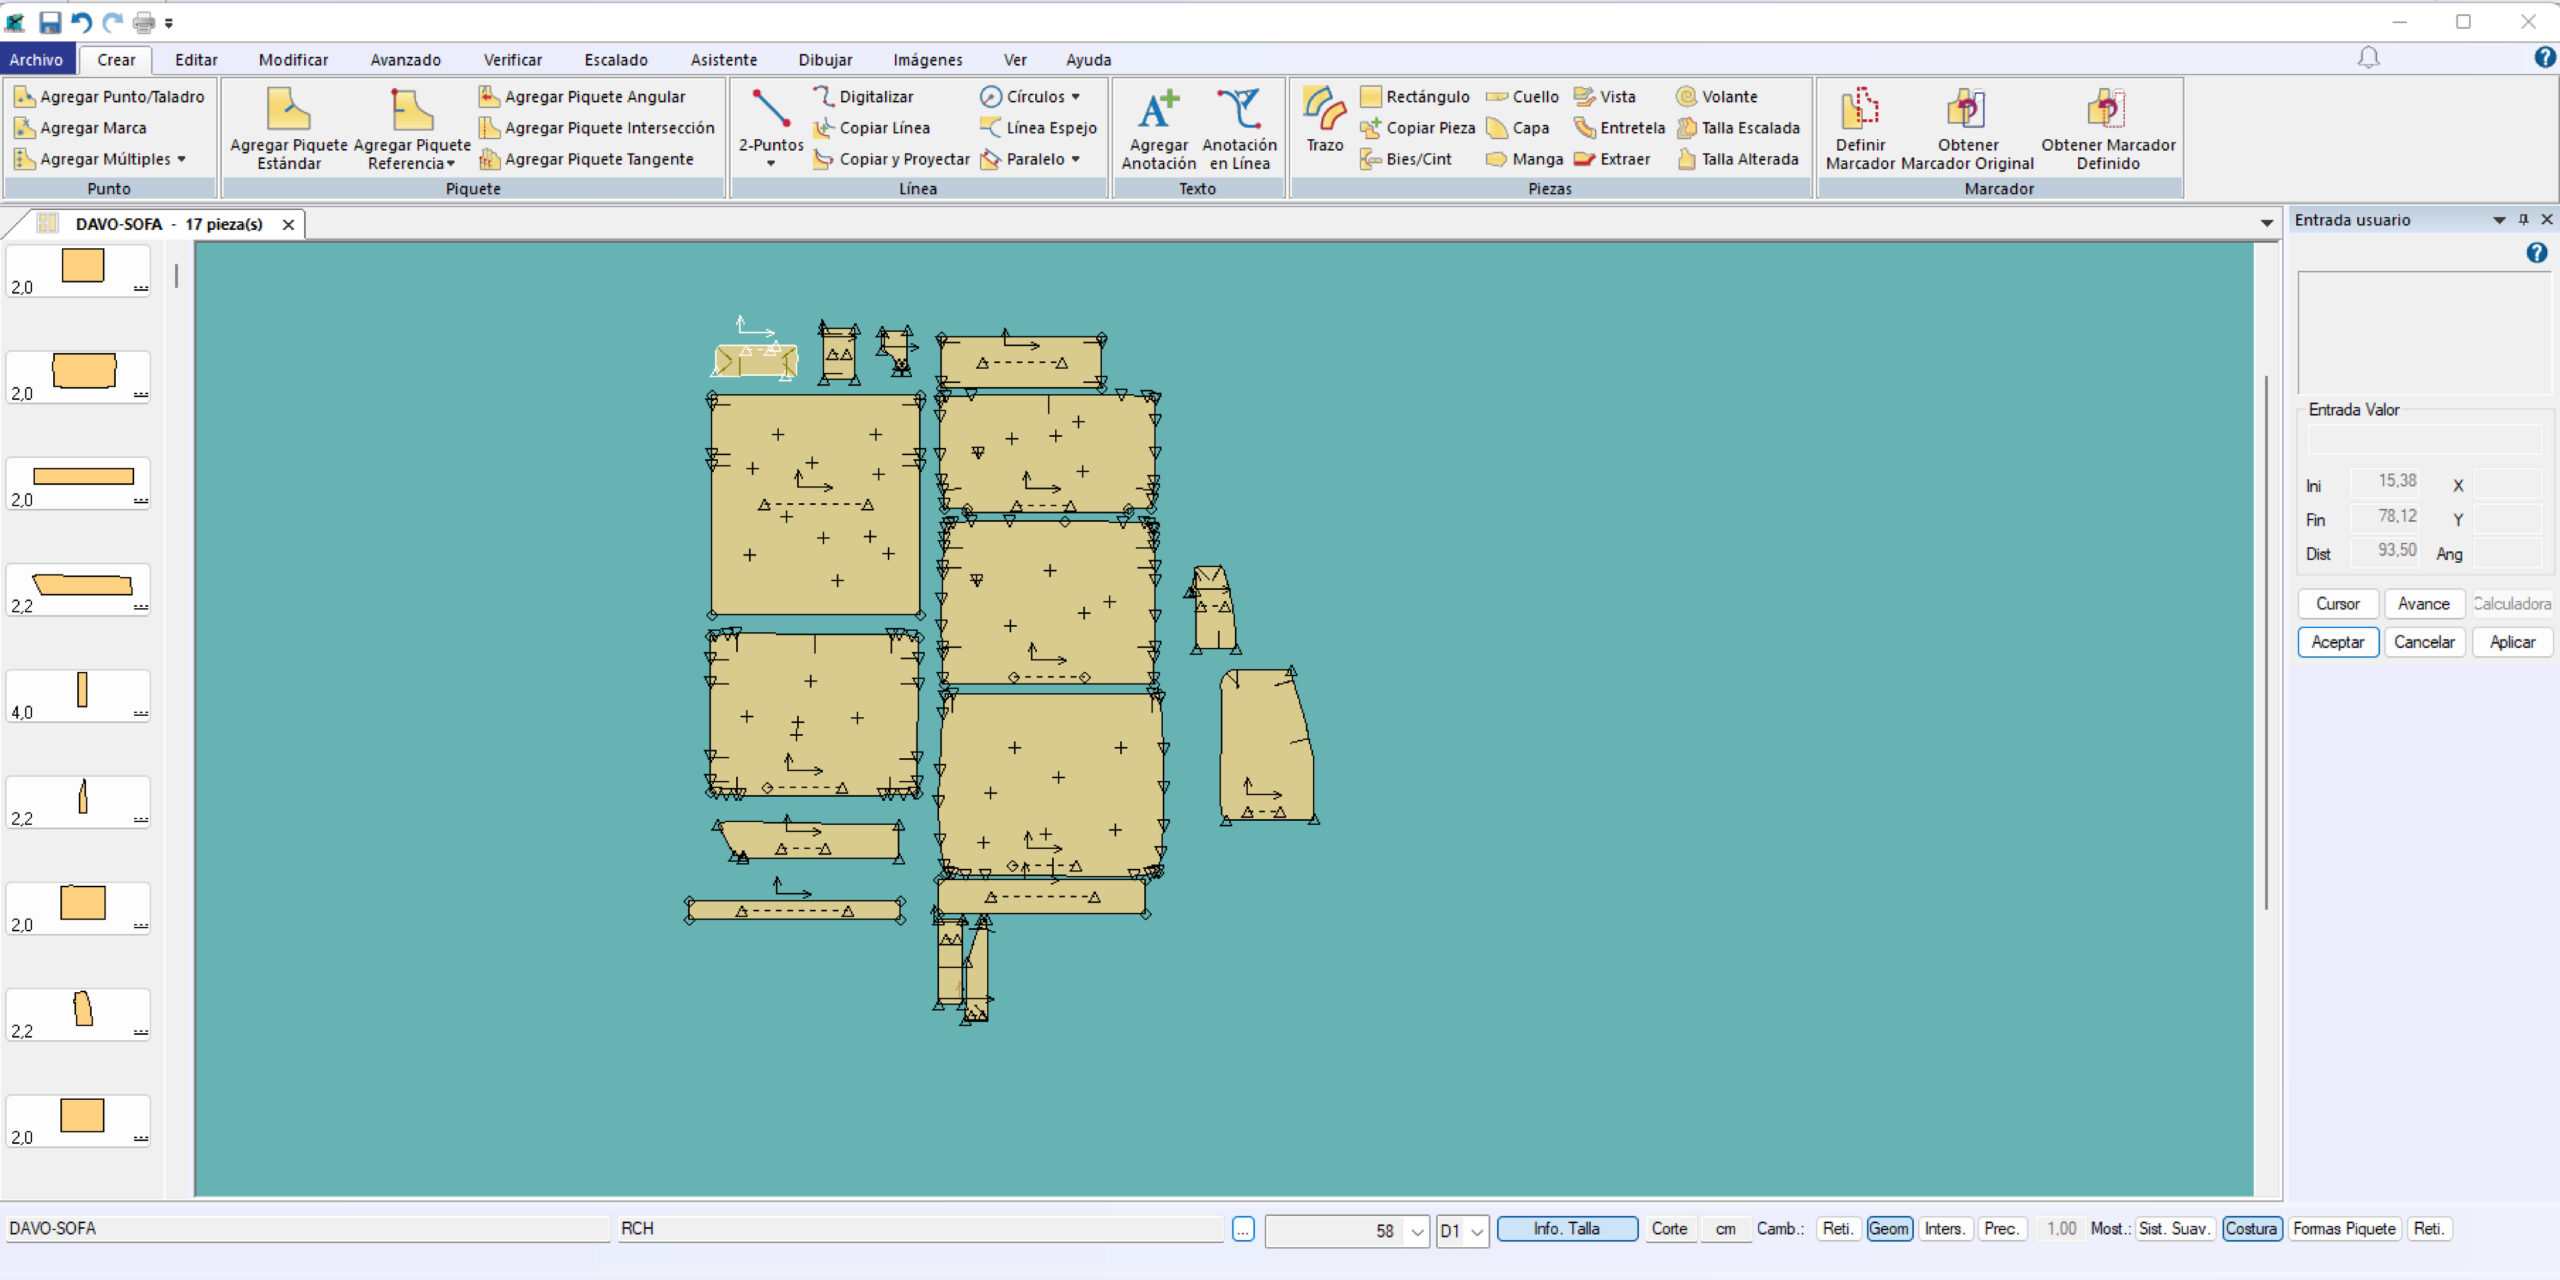Expand the Agregar Múltiples dropdown
The height and width of the screenshot is (1280, 2560).
pyautogui.click(x=182, y=159)
